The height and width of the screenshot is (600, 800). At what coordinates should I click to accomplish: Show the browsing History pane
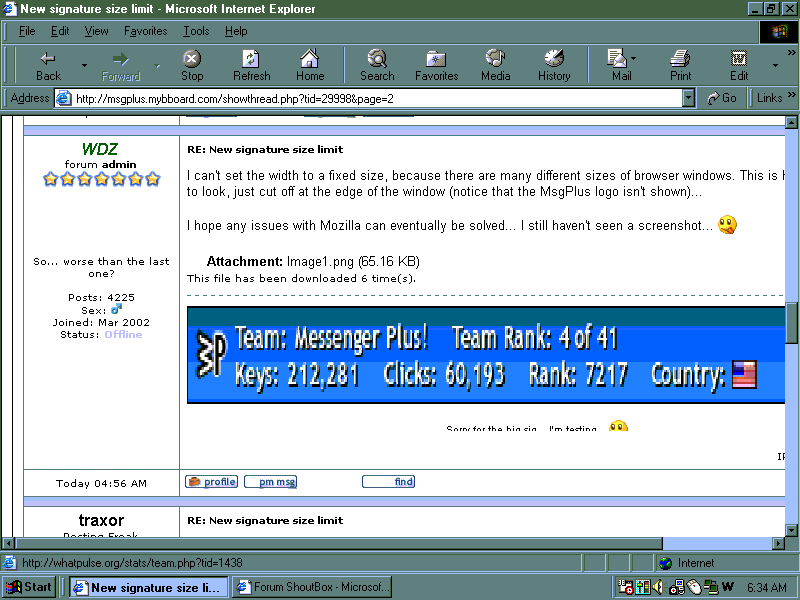pyautogui.click(x=554, y=65)
